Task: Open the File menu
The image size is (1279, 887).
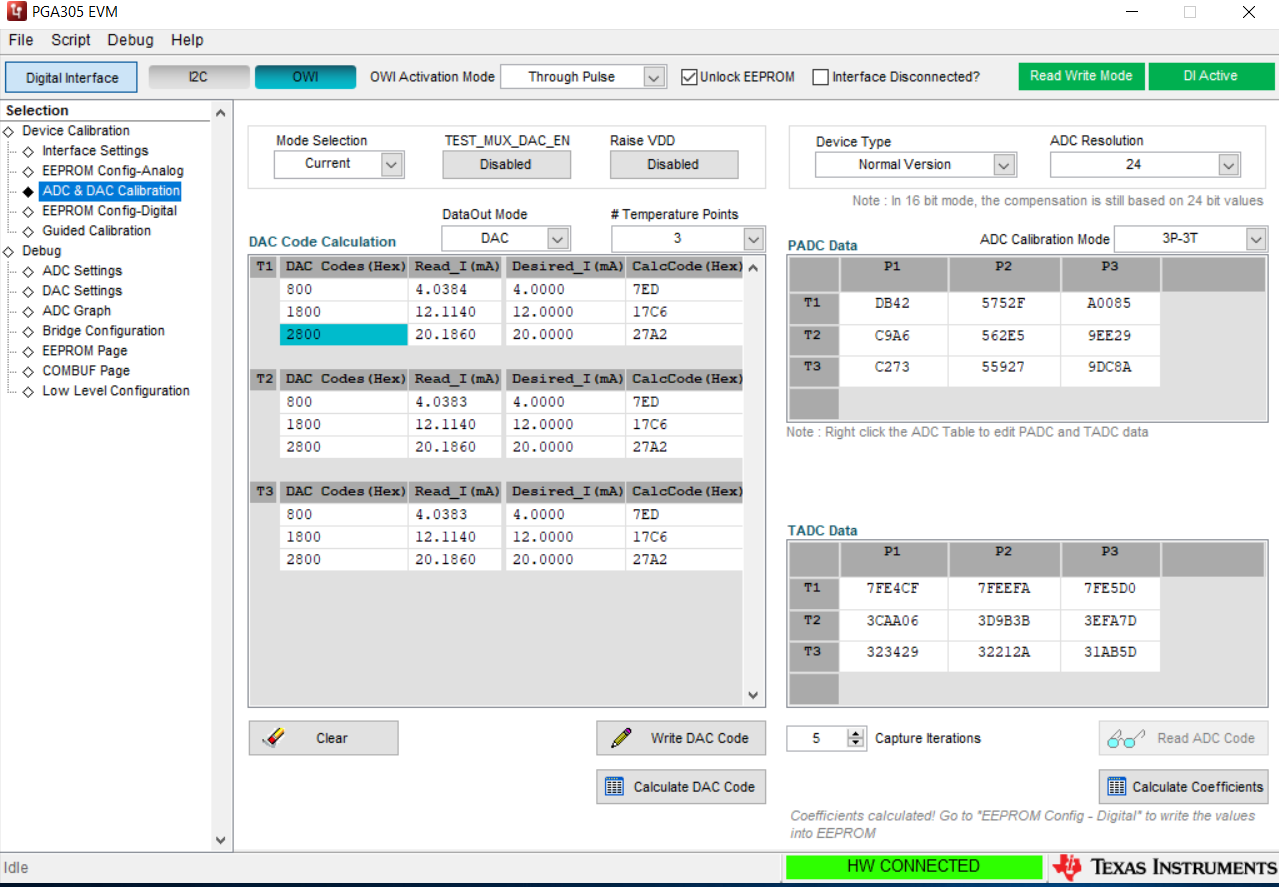Action: tap(20, 40)
